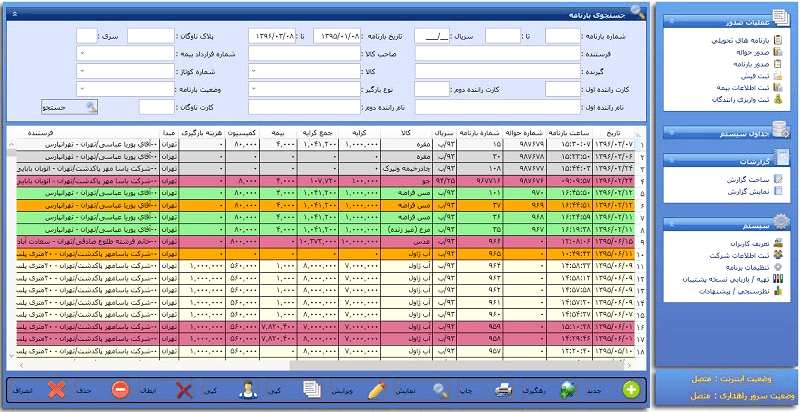800x412 pixels.
Task: Click the dark red X ابطال (Void) icon
Action: pyautogui.click(x=184, y=391)
